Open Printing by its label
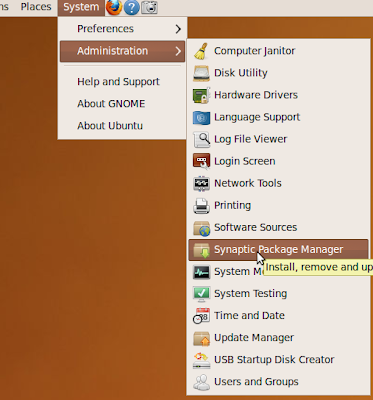 [232, 205]
